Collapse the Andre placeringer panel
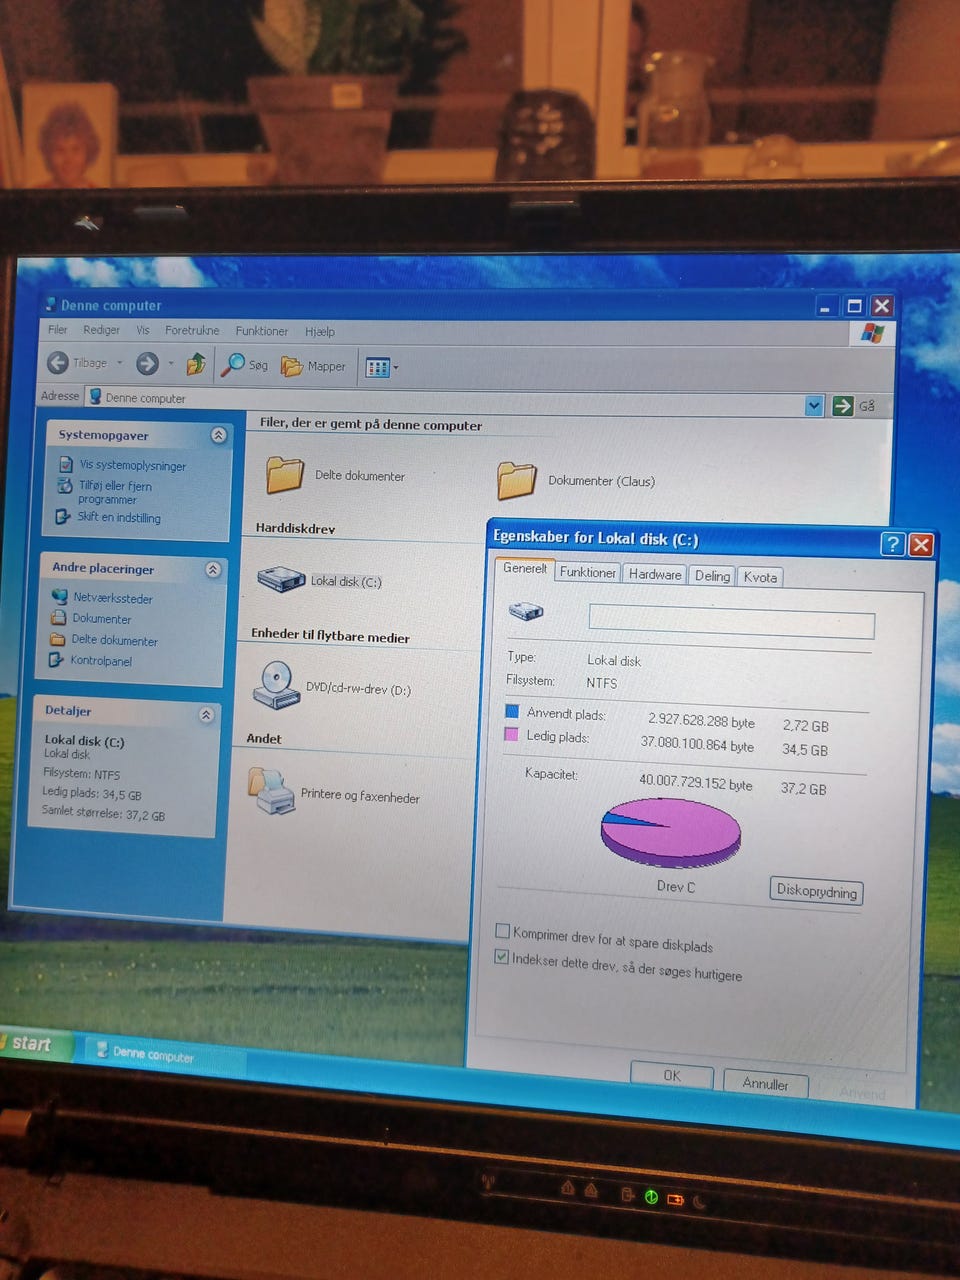960x1280 pixels. [x=212, y=569]
